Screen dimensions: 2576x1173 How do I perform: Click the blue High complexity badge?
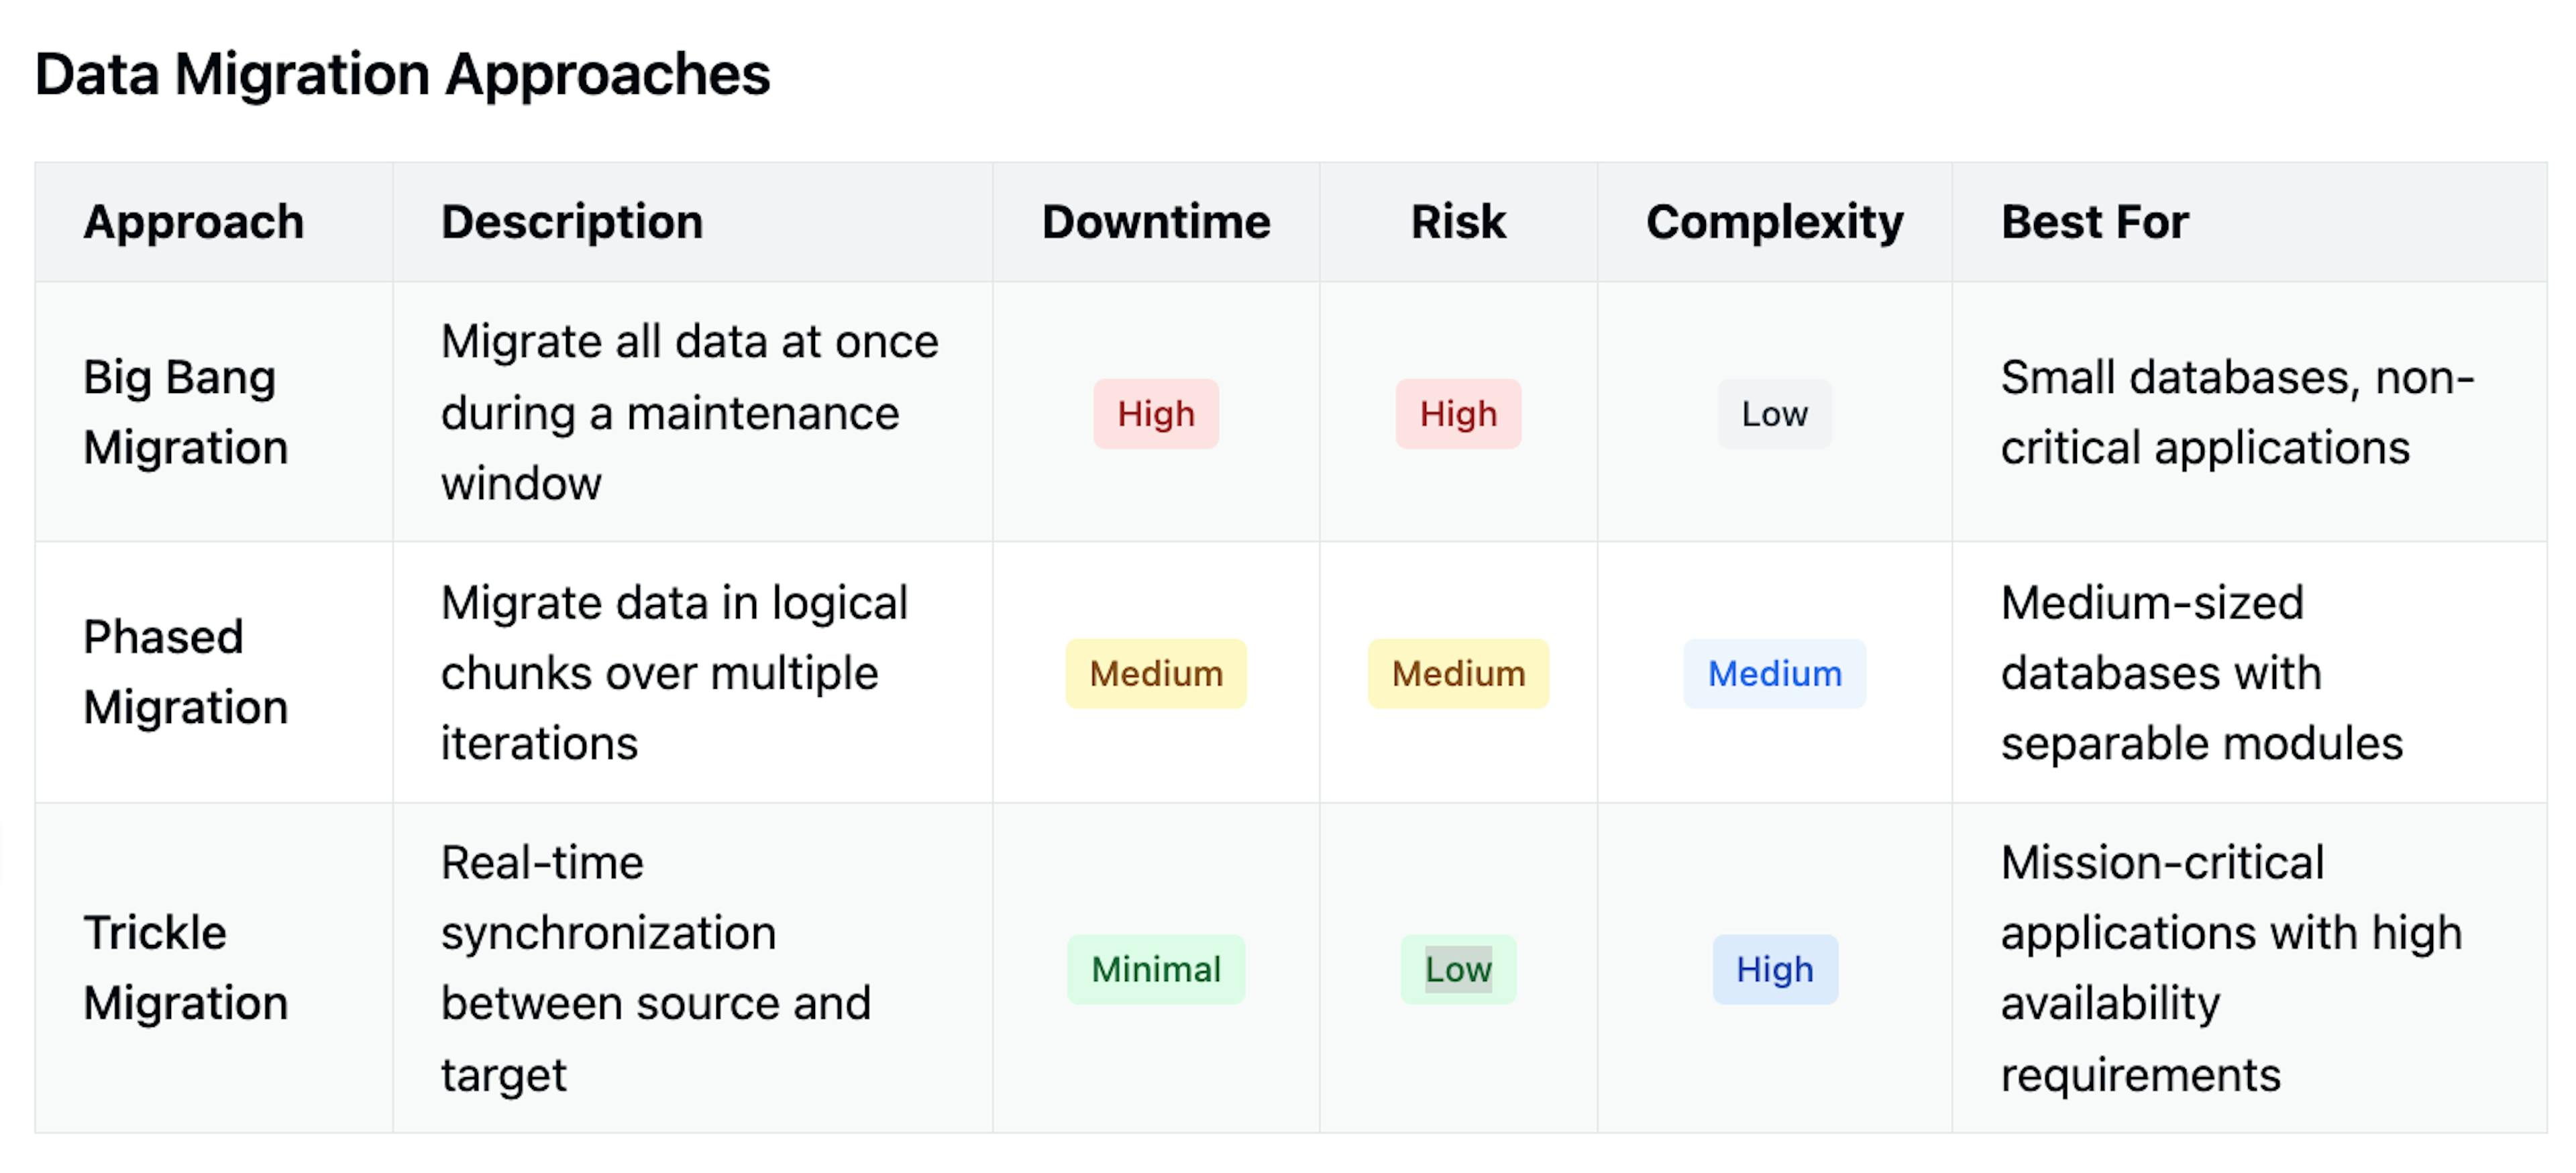click(1774, 970)
